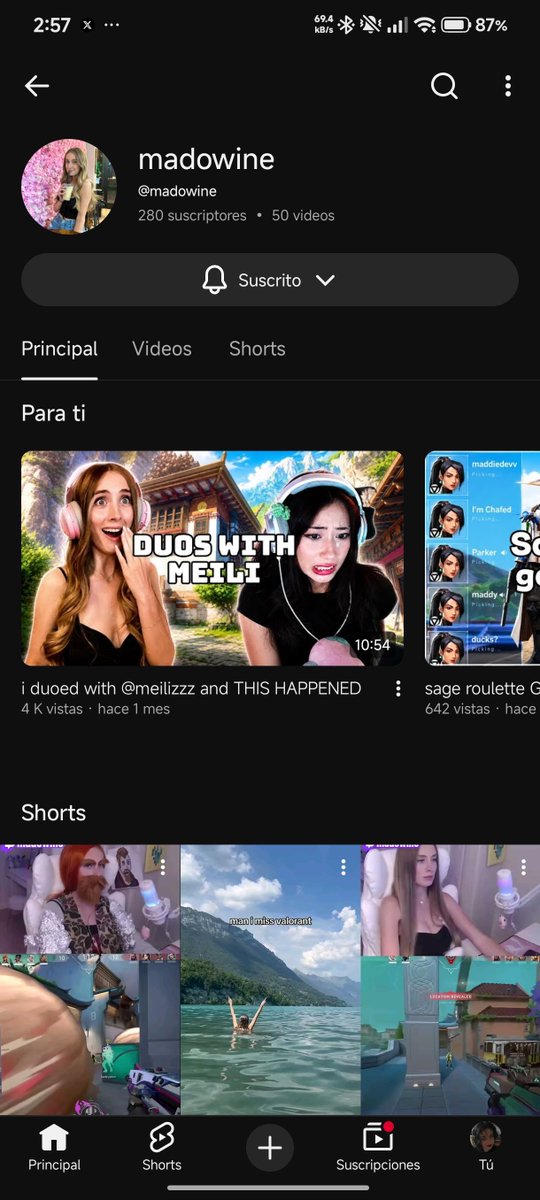Image resolution: width=540 pixels, height=1200 pixels.
Task: Tap the battery icon in status bar
Action: (456, 25)
